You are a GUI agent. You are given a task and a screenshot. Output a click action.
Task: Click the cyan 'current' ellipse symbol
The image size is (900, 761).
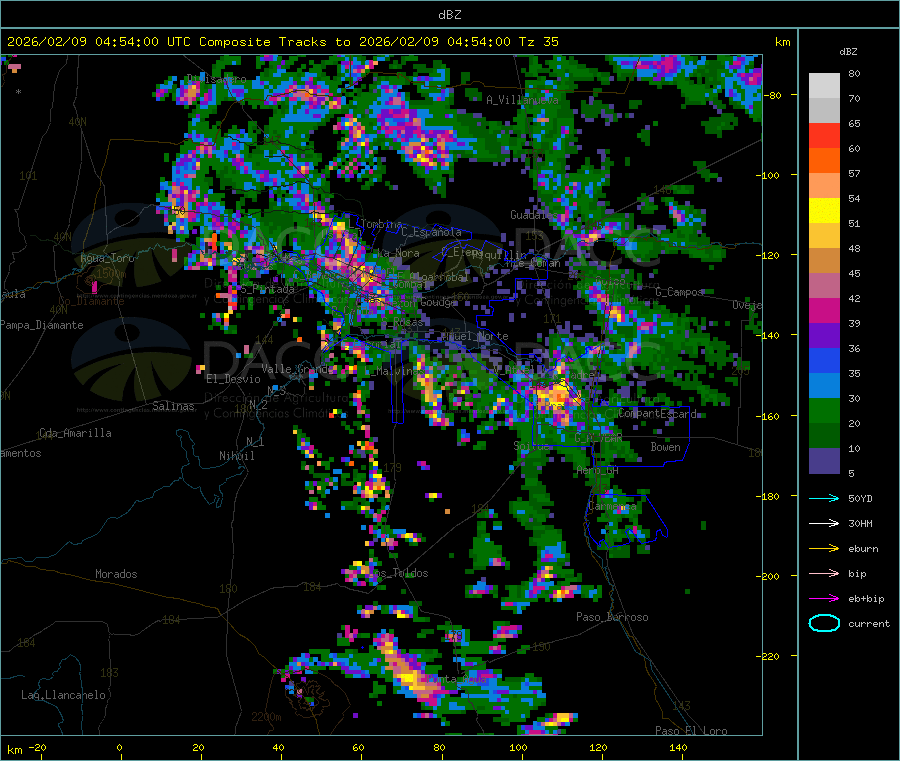coord(824,623)
